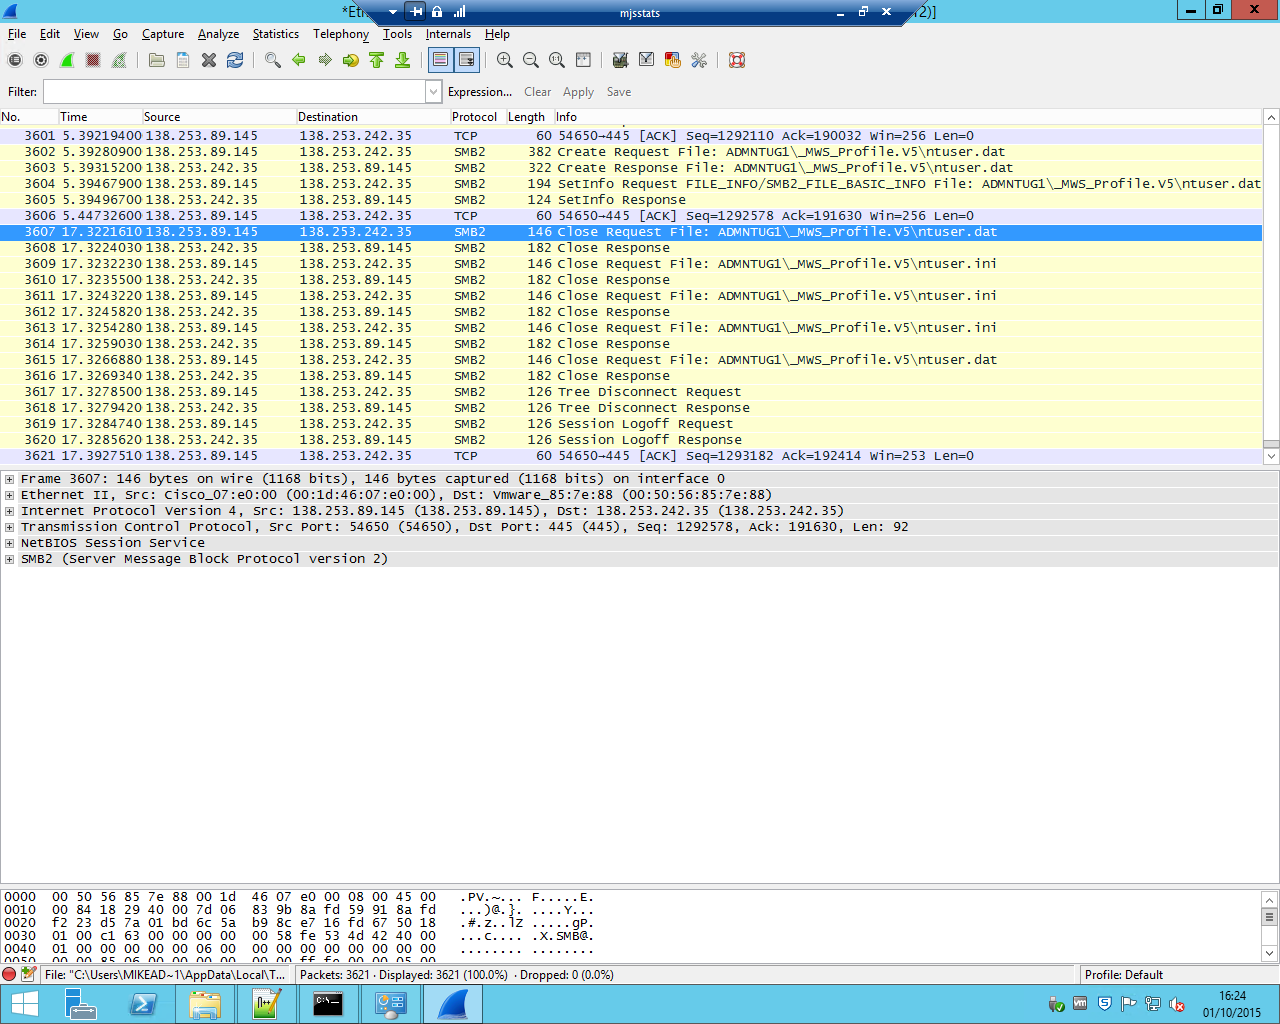
Task: Toggle packet list colorization
Action: pos(441,60)
